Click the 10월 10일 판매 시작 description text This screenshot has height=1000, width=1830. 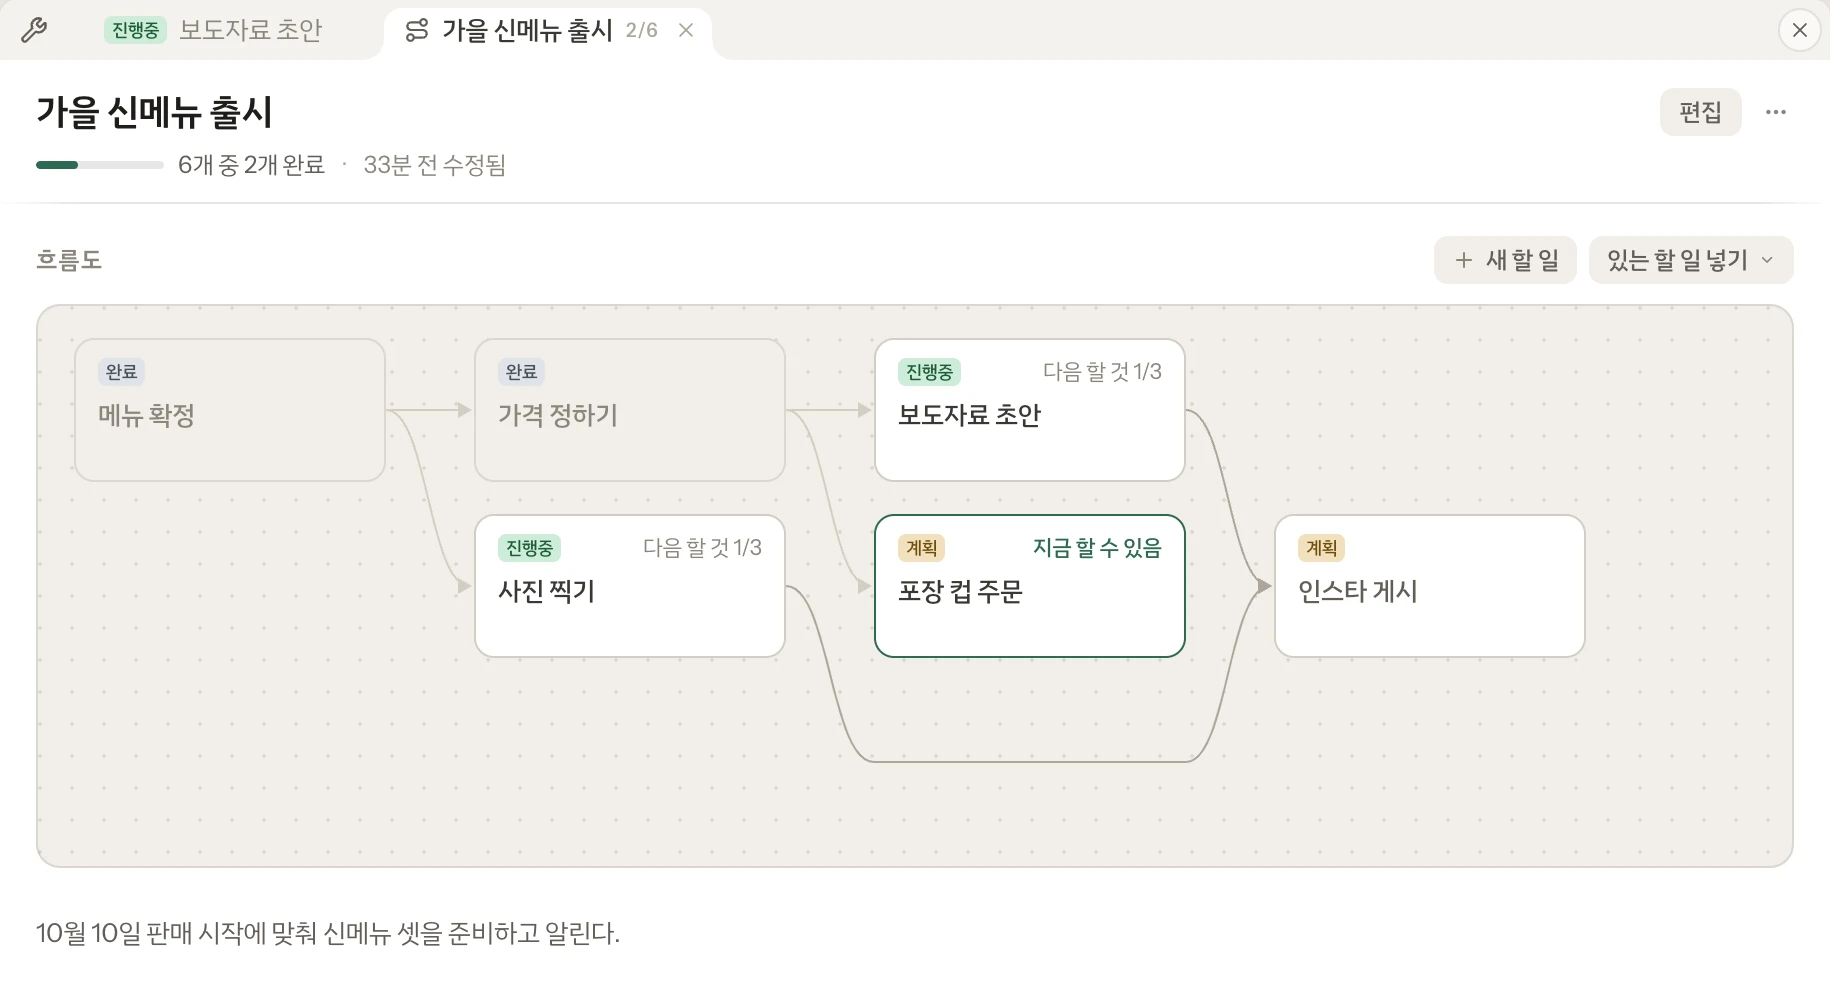(x=328, y=933)
